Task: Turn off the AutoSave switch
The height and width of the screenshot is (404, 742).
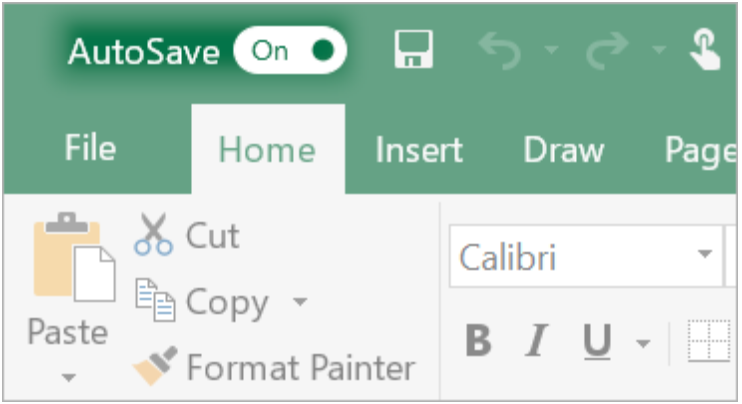Action: pos(290,50)
